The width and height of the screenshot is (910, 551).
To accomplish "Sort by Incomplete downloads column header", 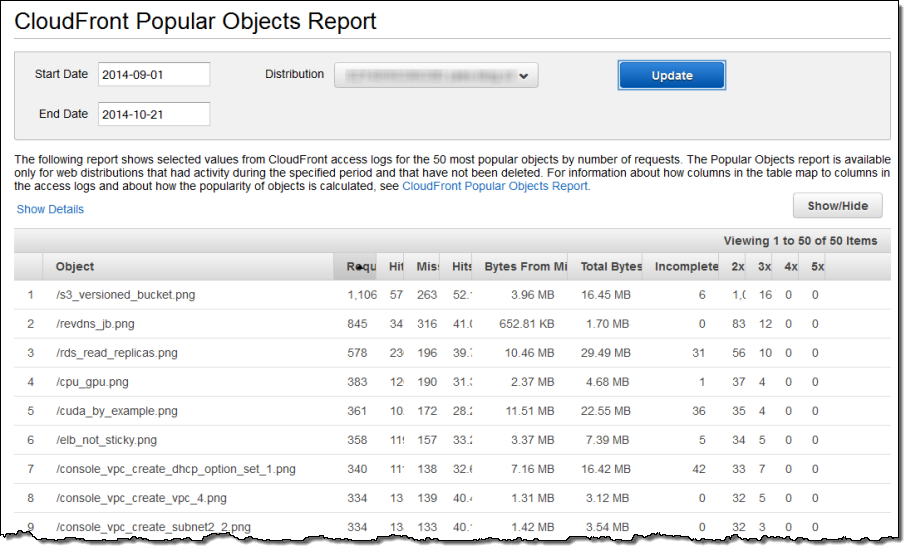I will coord(686,267).
